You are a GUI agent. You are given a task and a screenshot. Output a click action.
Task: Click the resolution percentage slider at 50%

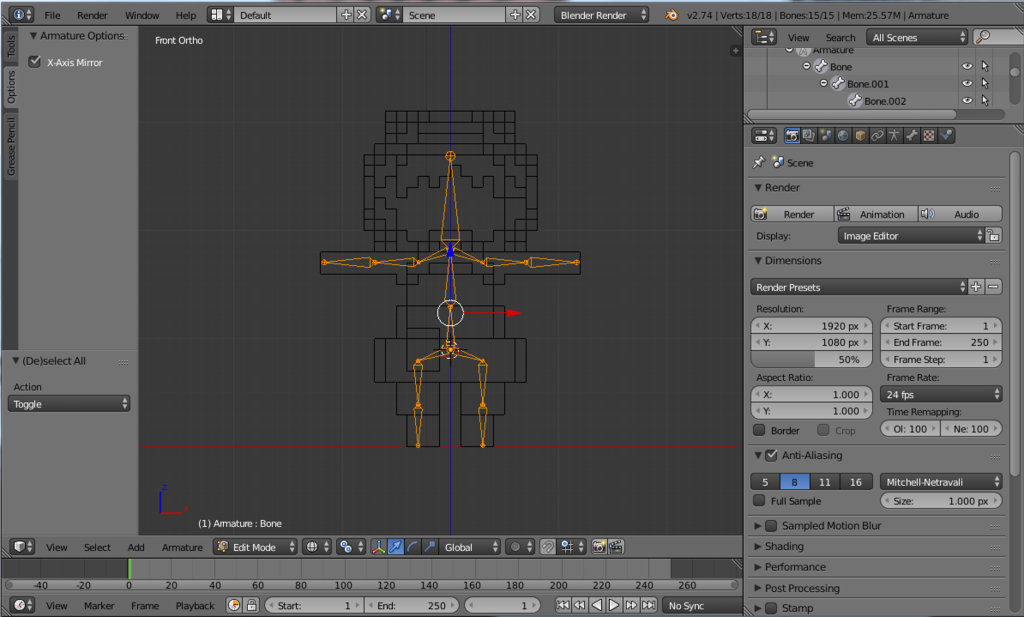pyautogui.click(x=811, y=359)
